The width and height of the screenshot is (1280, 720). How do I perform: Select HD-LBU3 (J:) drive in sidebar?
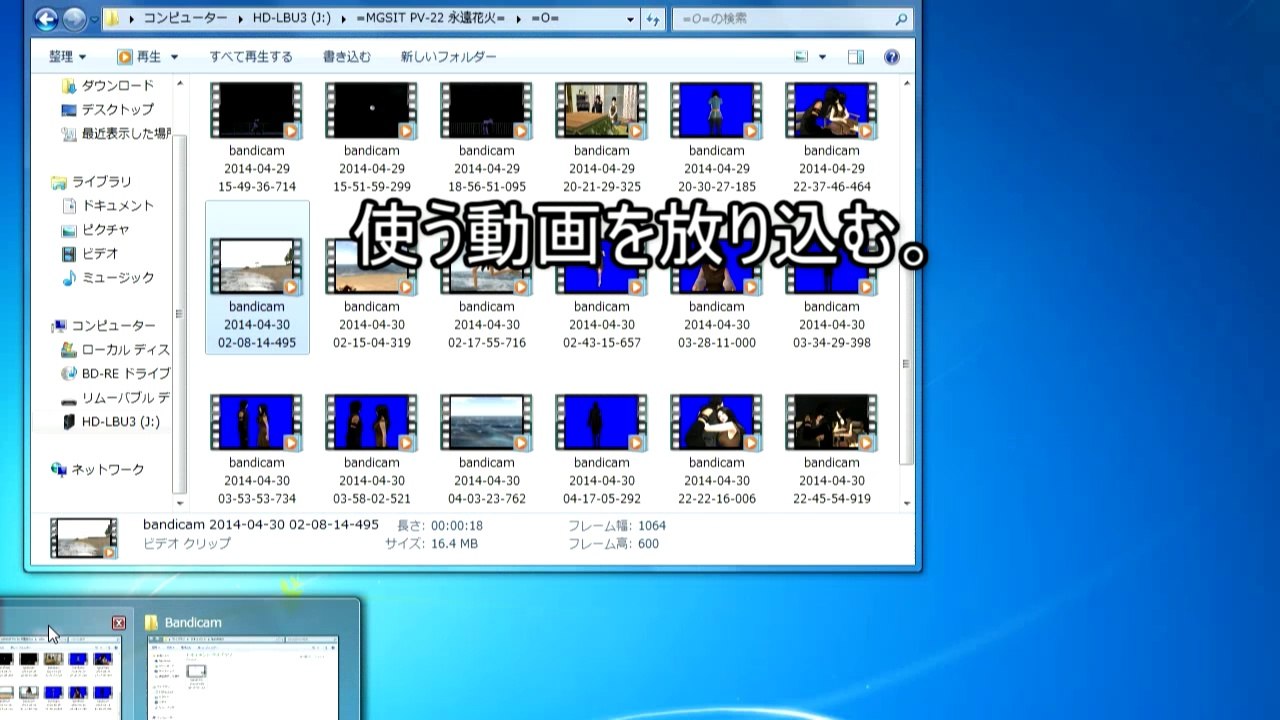pos(111,422)
